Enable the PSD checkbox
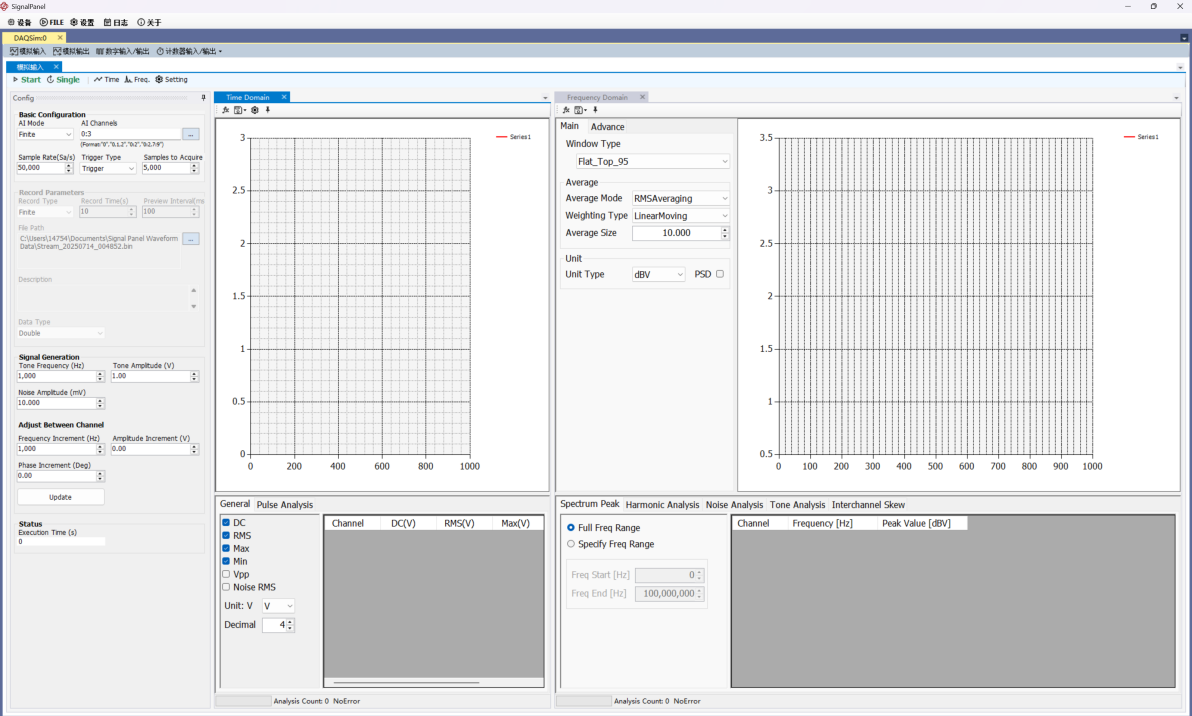The width and height of the screenshot is (1192, 716). pos(720,274)
